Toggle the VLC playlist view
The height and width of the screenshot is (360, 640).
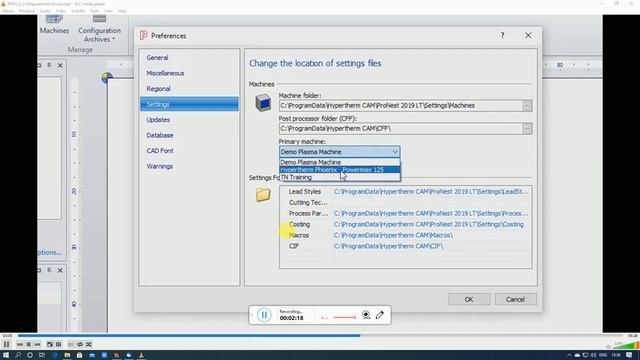coord(71,344)
